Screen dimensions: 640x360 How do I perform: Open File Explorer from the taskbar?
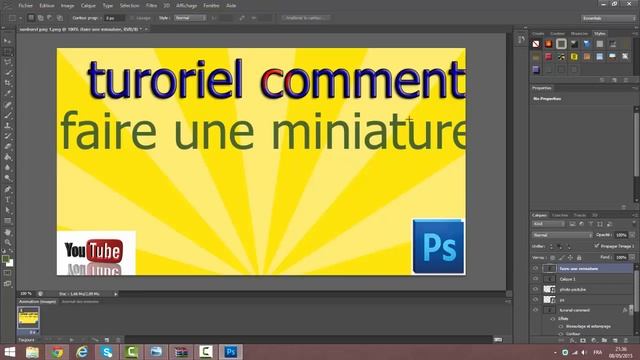(x=32, y=352)
